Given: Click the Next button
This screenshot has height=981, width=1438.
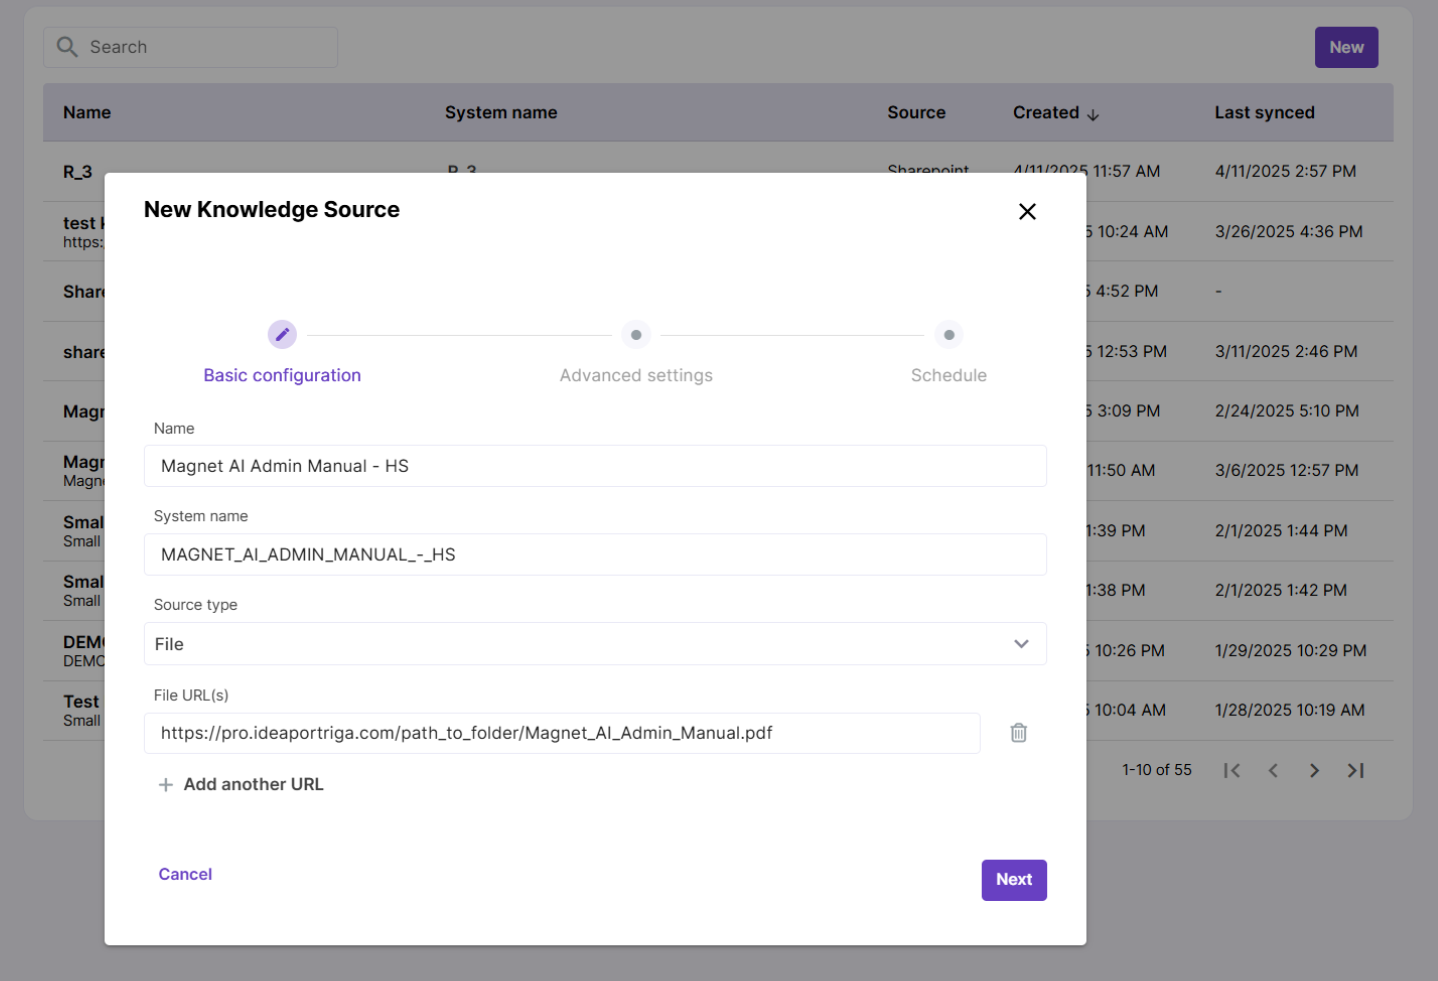Looking at the screenshot, I should 1013,880.
